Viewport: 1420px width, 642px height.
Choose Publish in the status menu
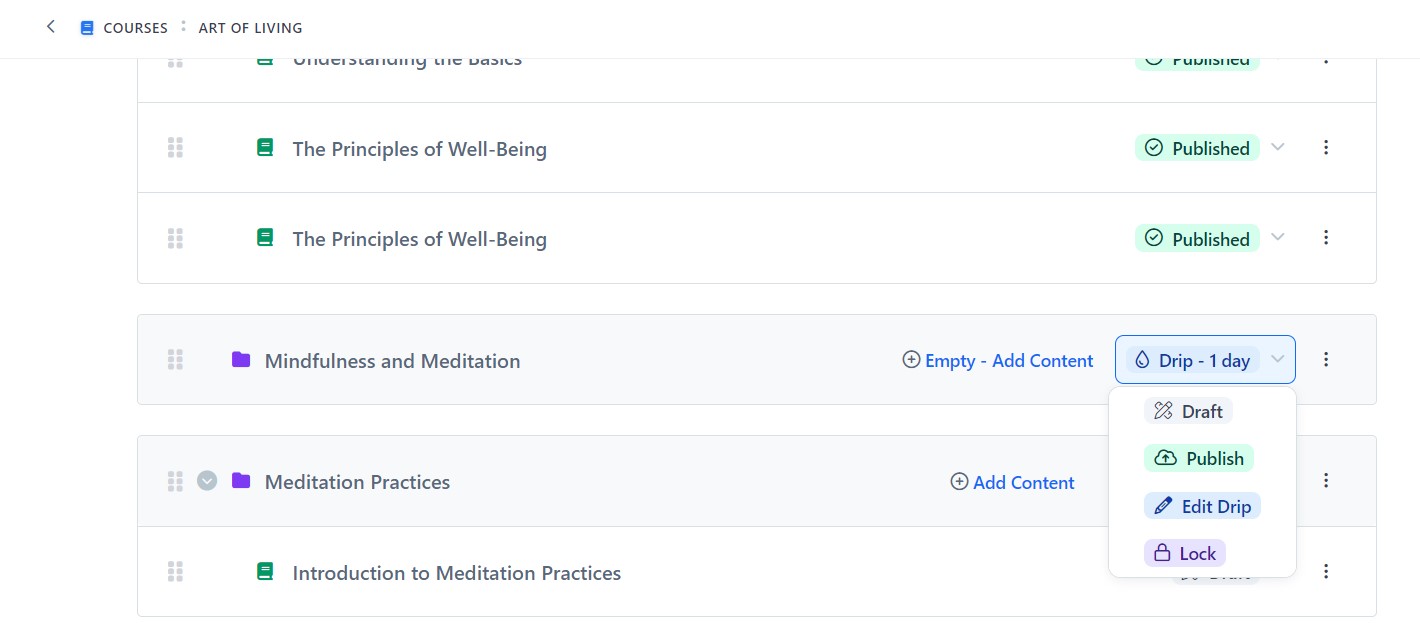(x=1199, y=458)
